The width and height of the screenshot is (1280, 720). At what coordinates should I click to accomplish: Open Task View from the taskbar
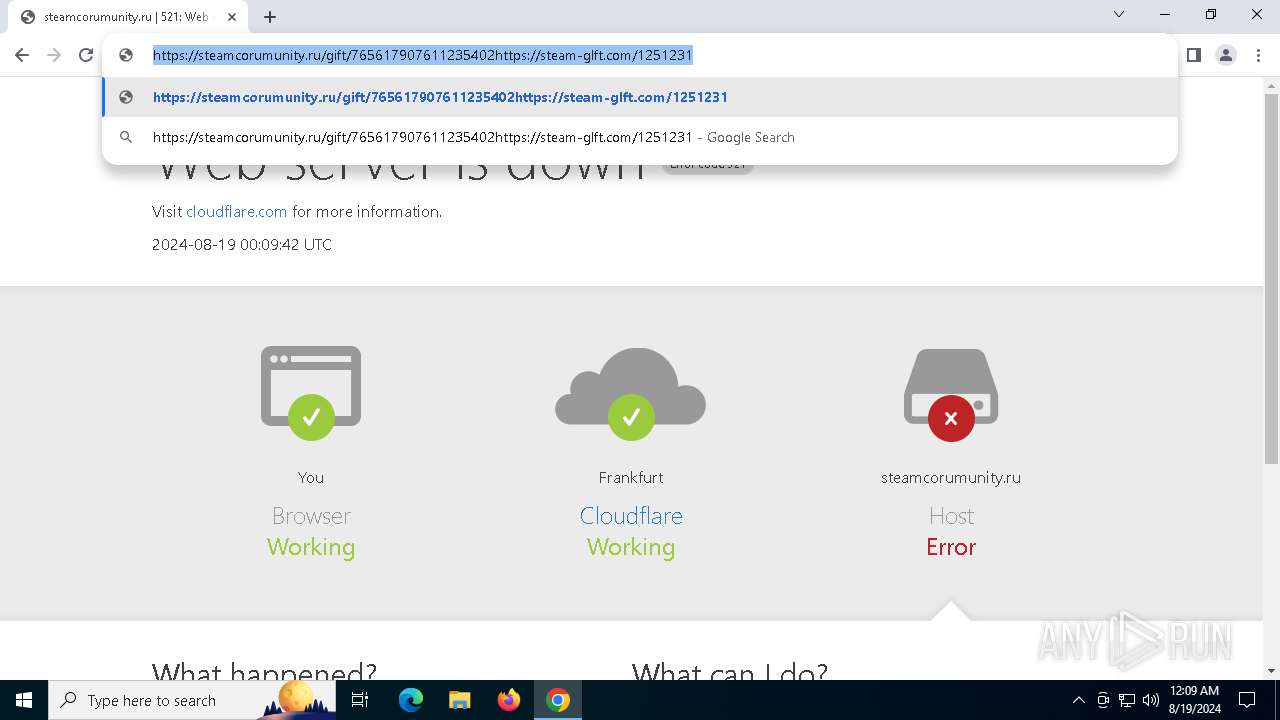tap(360, 700)
